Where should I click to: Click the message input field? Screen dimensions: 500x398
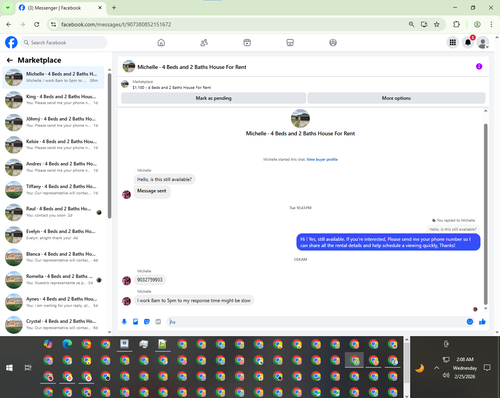coord(317,322)
